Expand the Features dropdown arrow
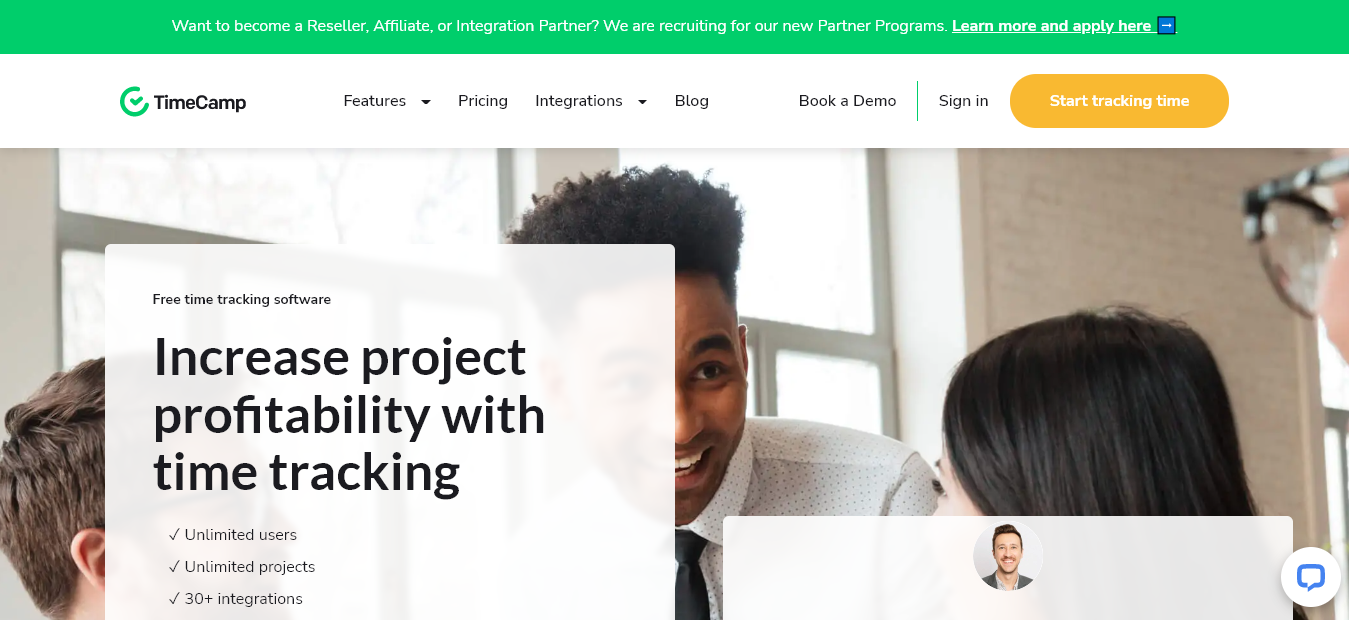The height and width of the screenshot is (620, 1349). tap(426, 102)
